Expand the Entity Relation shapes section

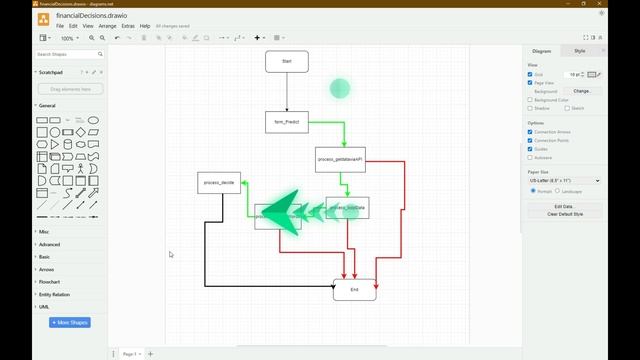[54, 294]
